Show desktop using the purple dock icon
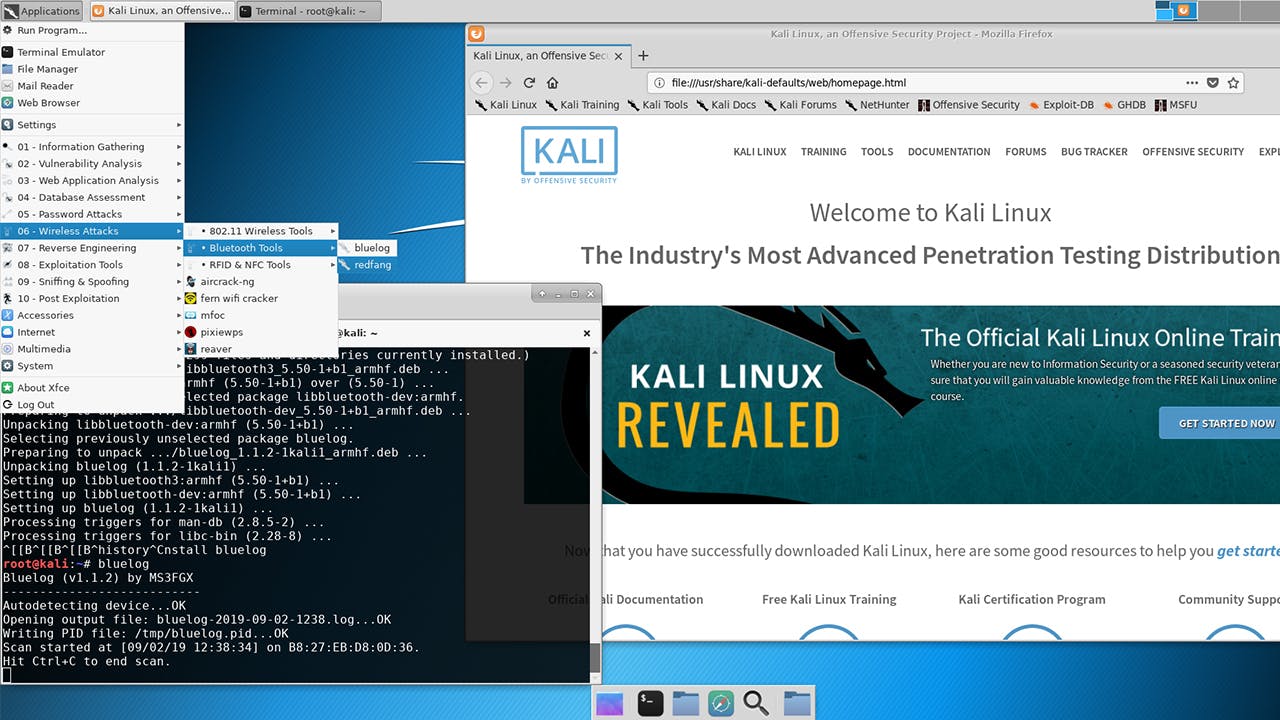Viewport: 1280px width, 720px height. click(610, 703)
